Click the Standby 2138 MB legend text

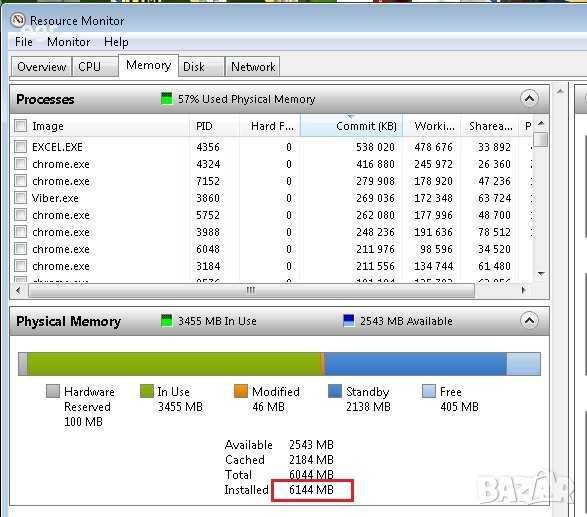pos(368,399)
